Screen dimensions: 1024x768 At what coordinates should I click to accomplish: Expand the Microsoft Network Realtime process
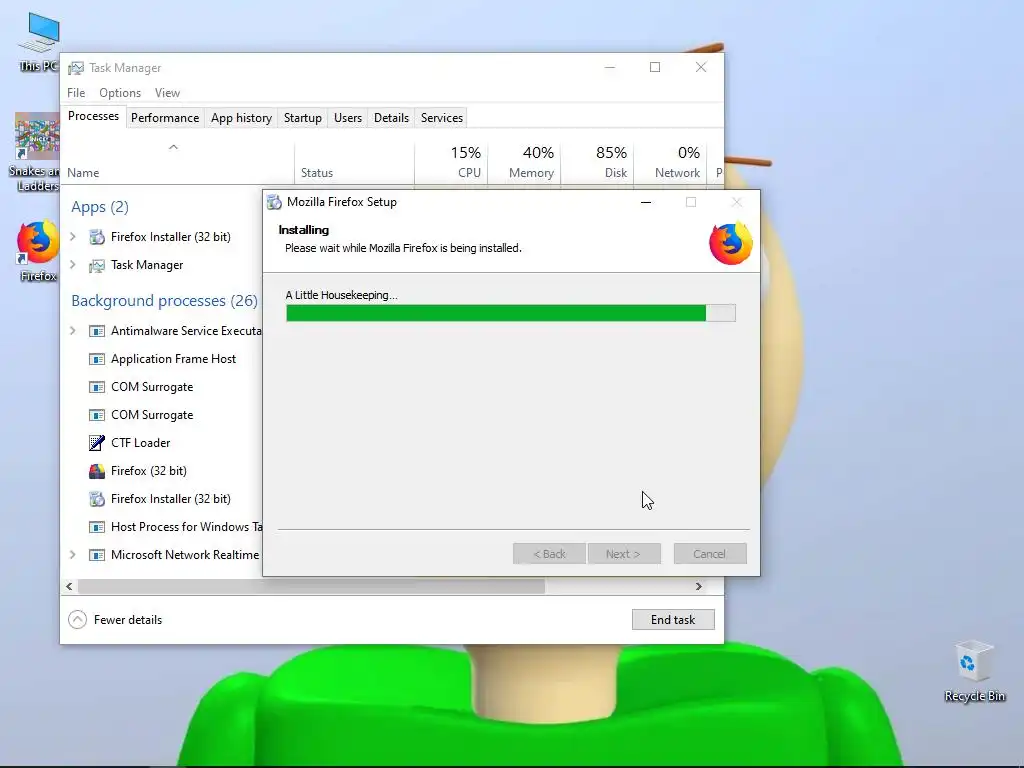[x=72, y=555]
